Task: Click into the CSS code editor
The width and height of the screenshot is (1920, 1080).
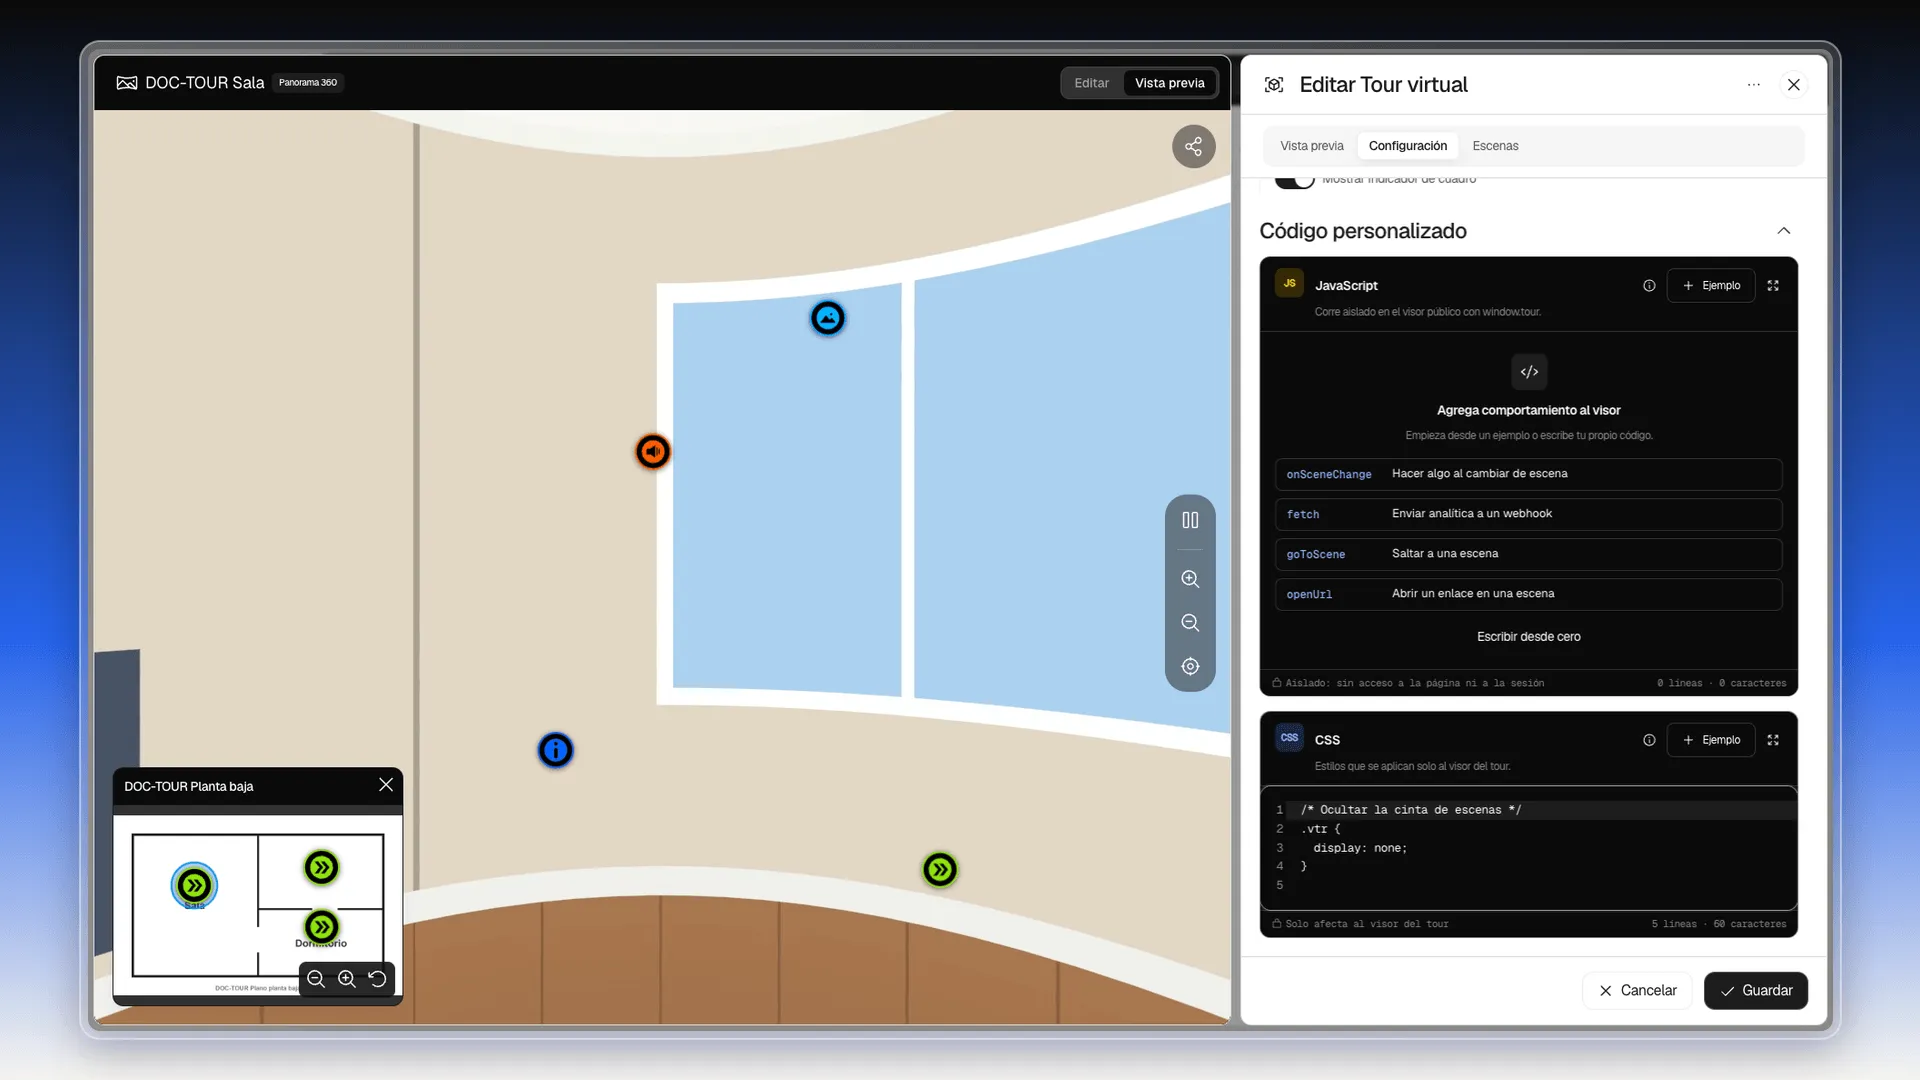Action: tap(1528, 848)
